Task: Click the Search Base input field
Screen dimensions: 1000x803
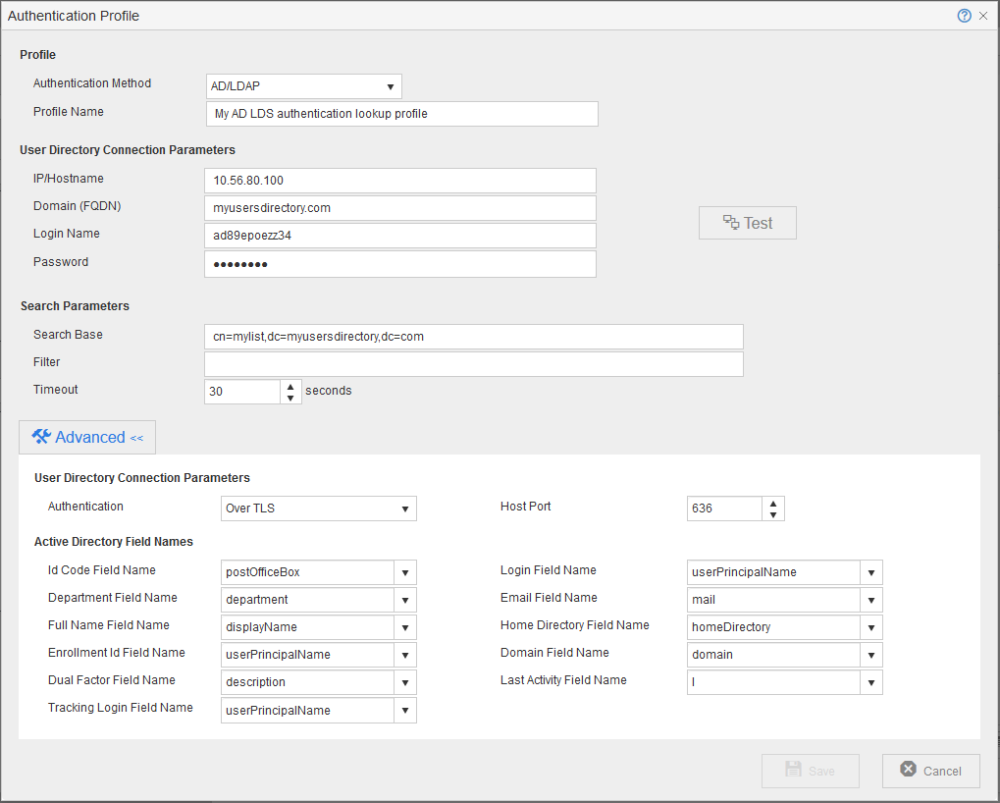Action: (473, 337)
